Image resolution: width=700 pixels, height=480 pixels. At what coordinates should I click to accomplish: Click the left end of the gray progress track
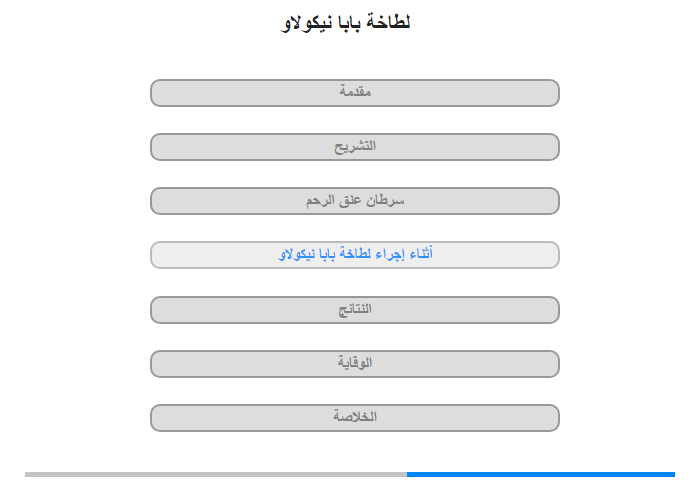27,474
